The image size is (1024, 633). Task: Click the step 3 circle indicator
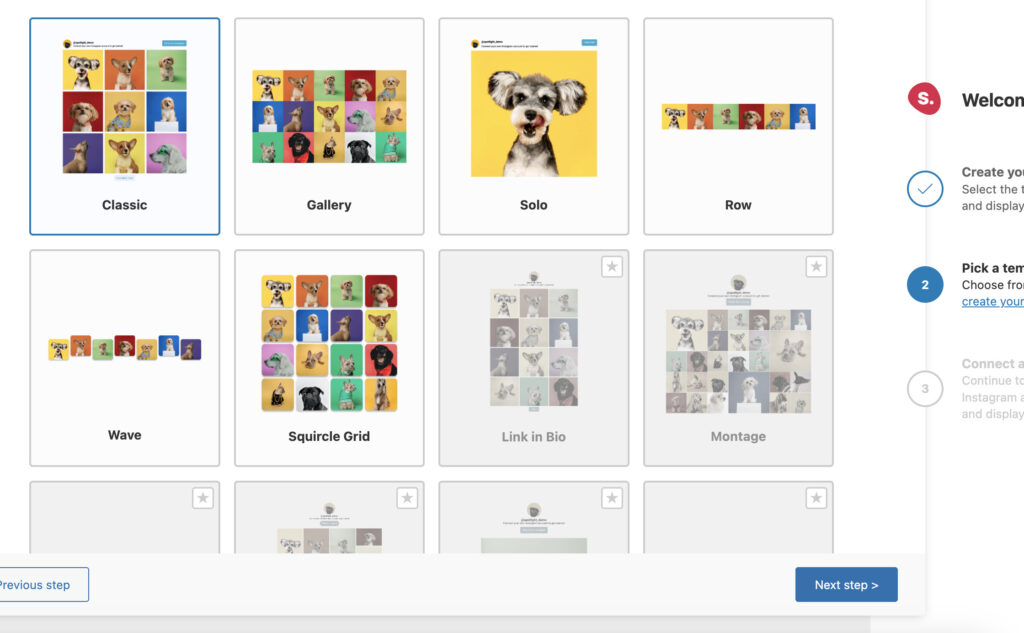925,389
